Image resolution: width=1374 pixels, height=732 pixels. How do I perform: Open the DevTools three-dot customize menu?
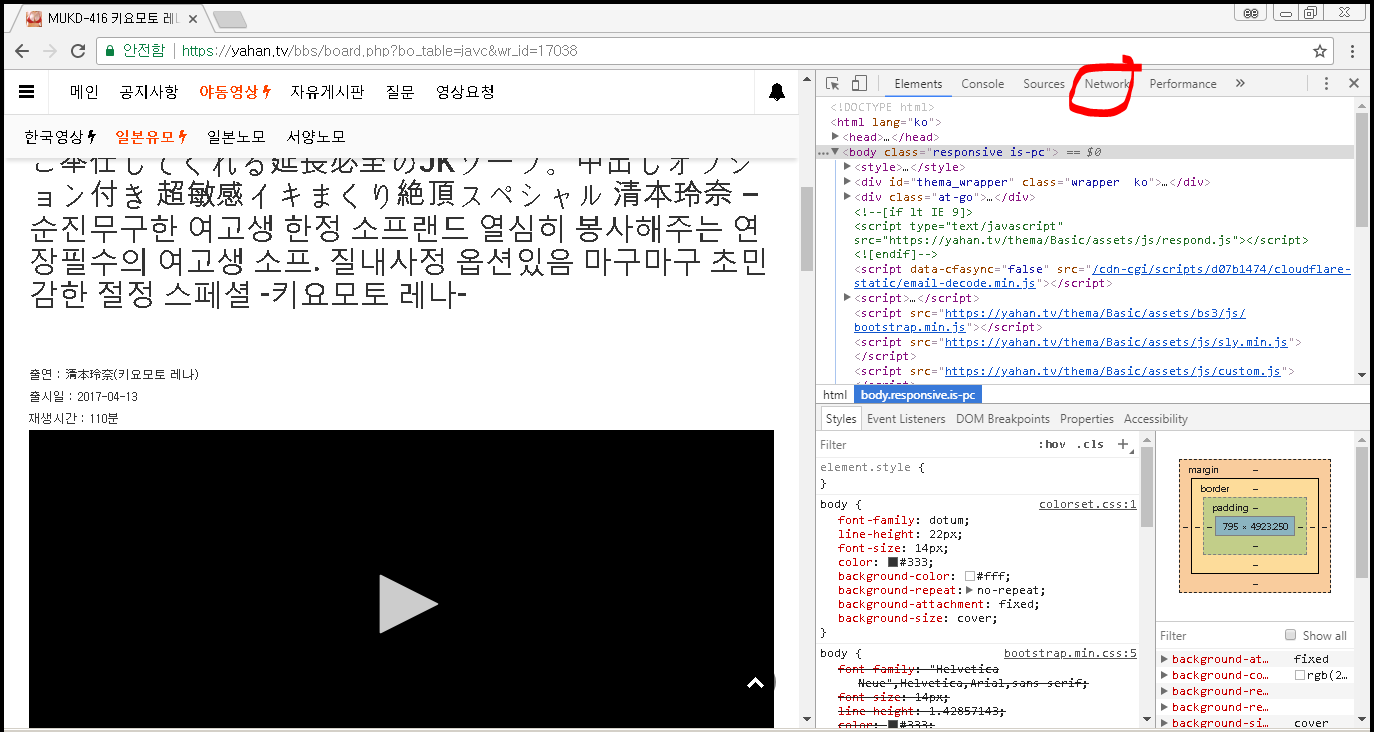tap(1326, 84)
